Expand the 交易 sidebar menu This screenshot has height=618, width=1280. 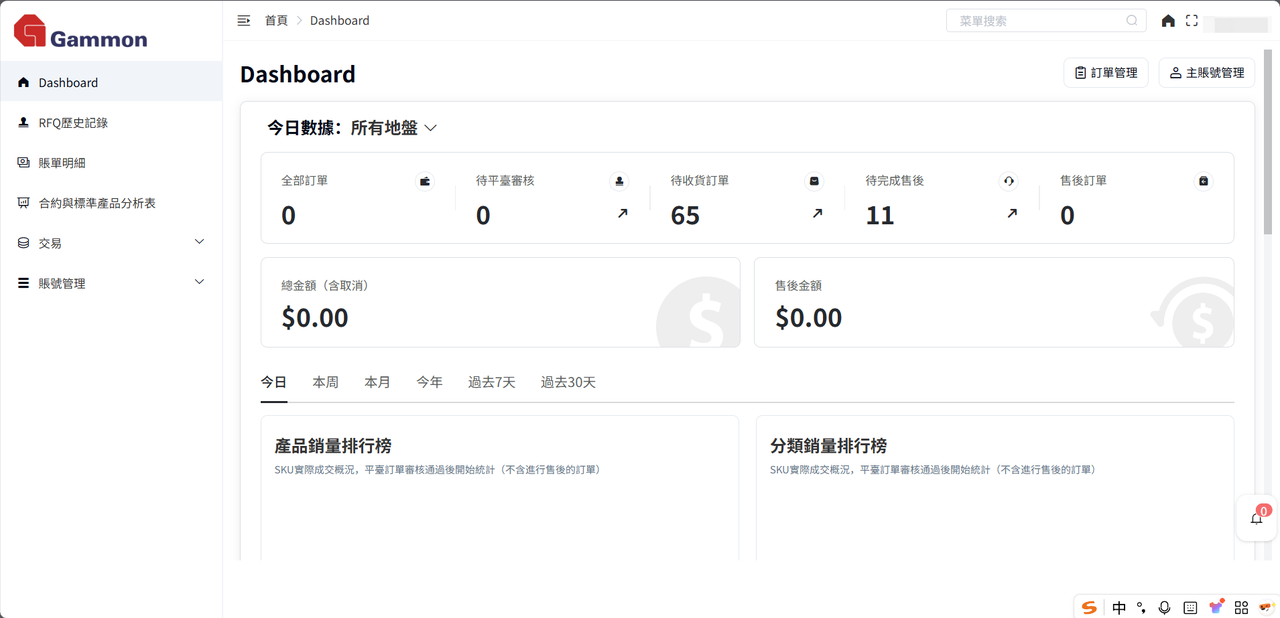click(110, 243)
